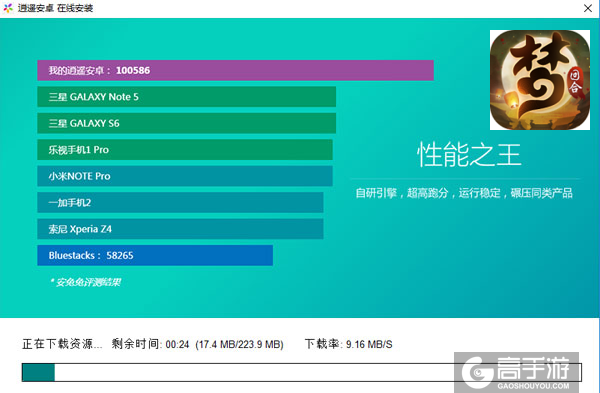Click the 性能之王 heading

469,155
